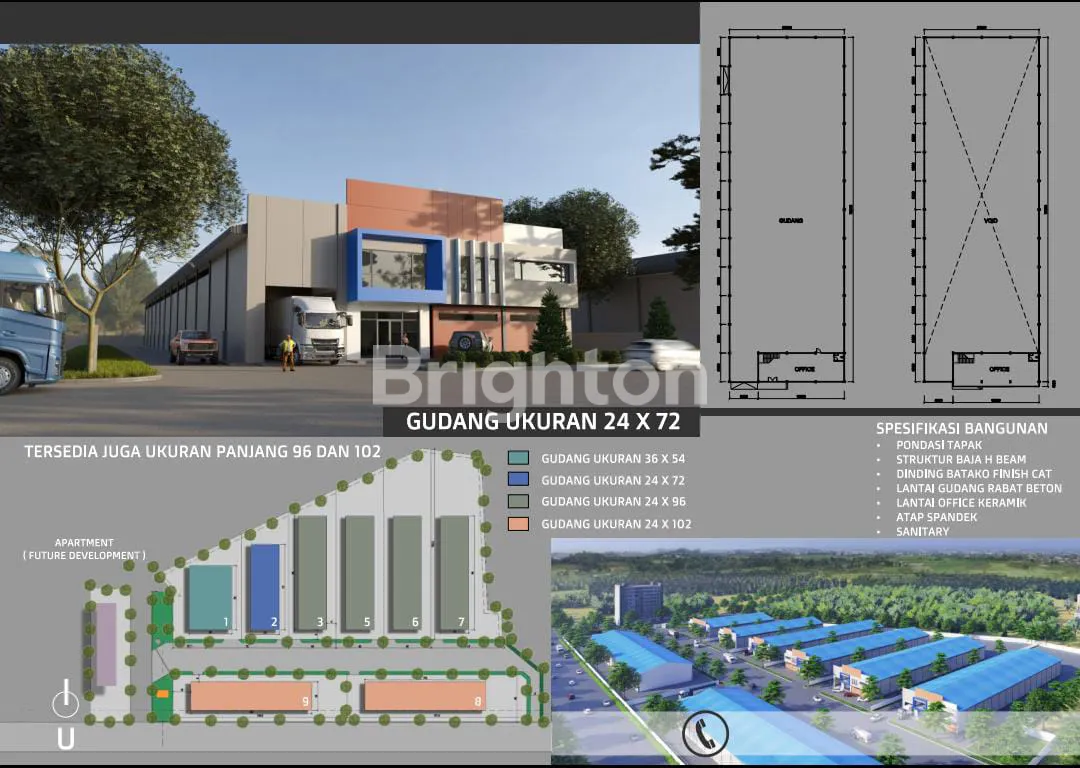This screenshot has height=768, width=1080.
Task: Pick the orange Gudang 24 x 102 swatch
Action: 518,524
